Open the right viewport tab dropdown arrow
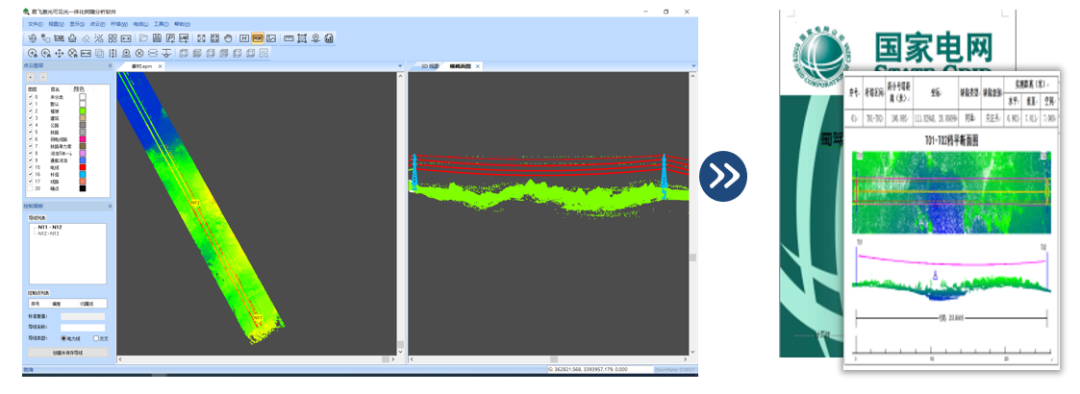The height and width of the screenshot is (394, 1080). [x=692, y=66]
